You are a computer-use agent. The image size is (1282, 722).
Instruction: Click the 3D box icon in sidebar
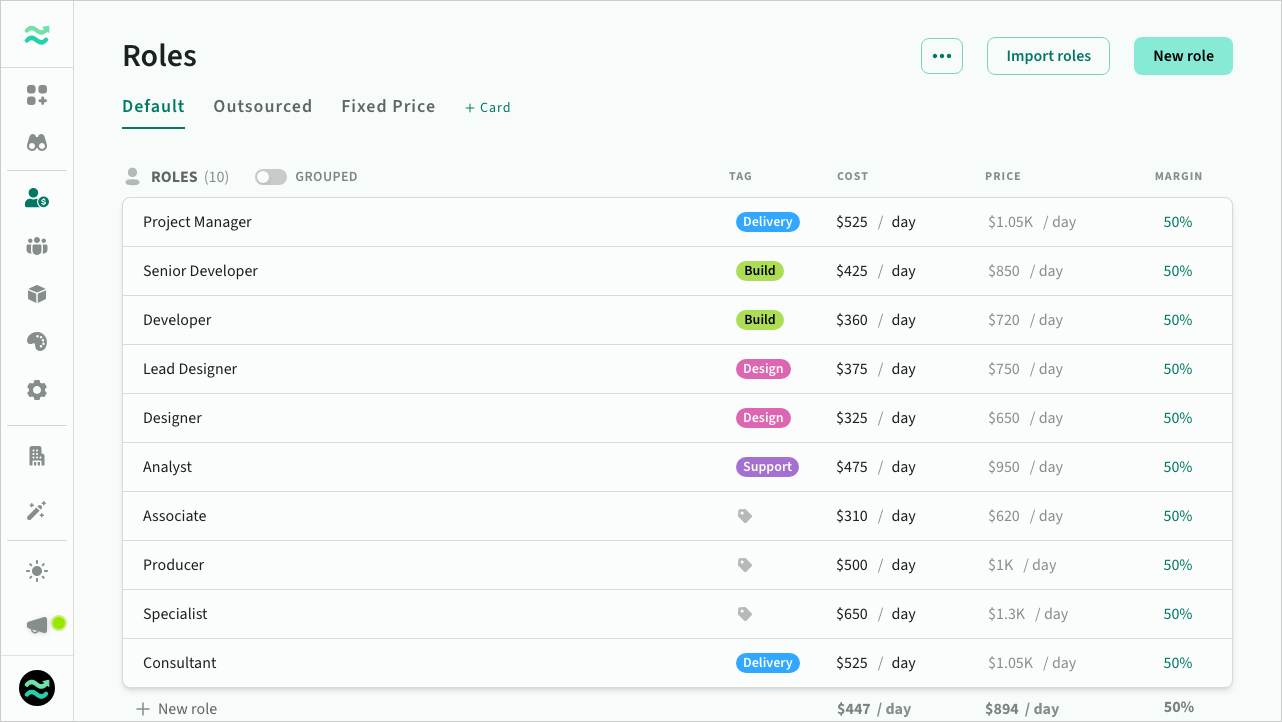(37, 294)
